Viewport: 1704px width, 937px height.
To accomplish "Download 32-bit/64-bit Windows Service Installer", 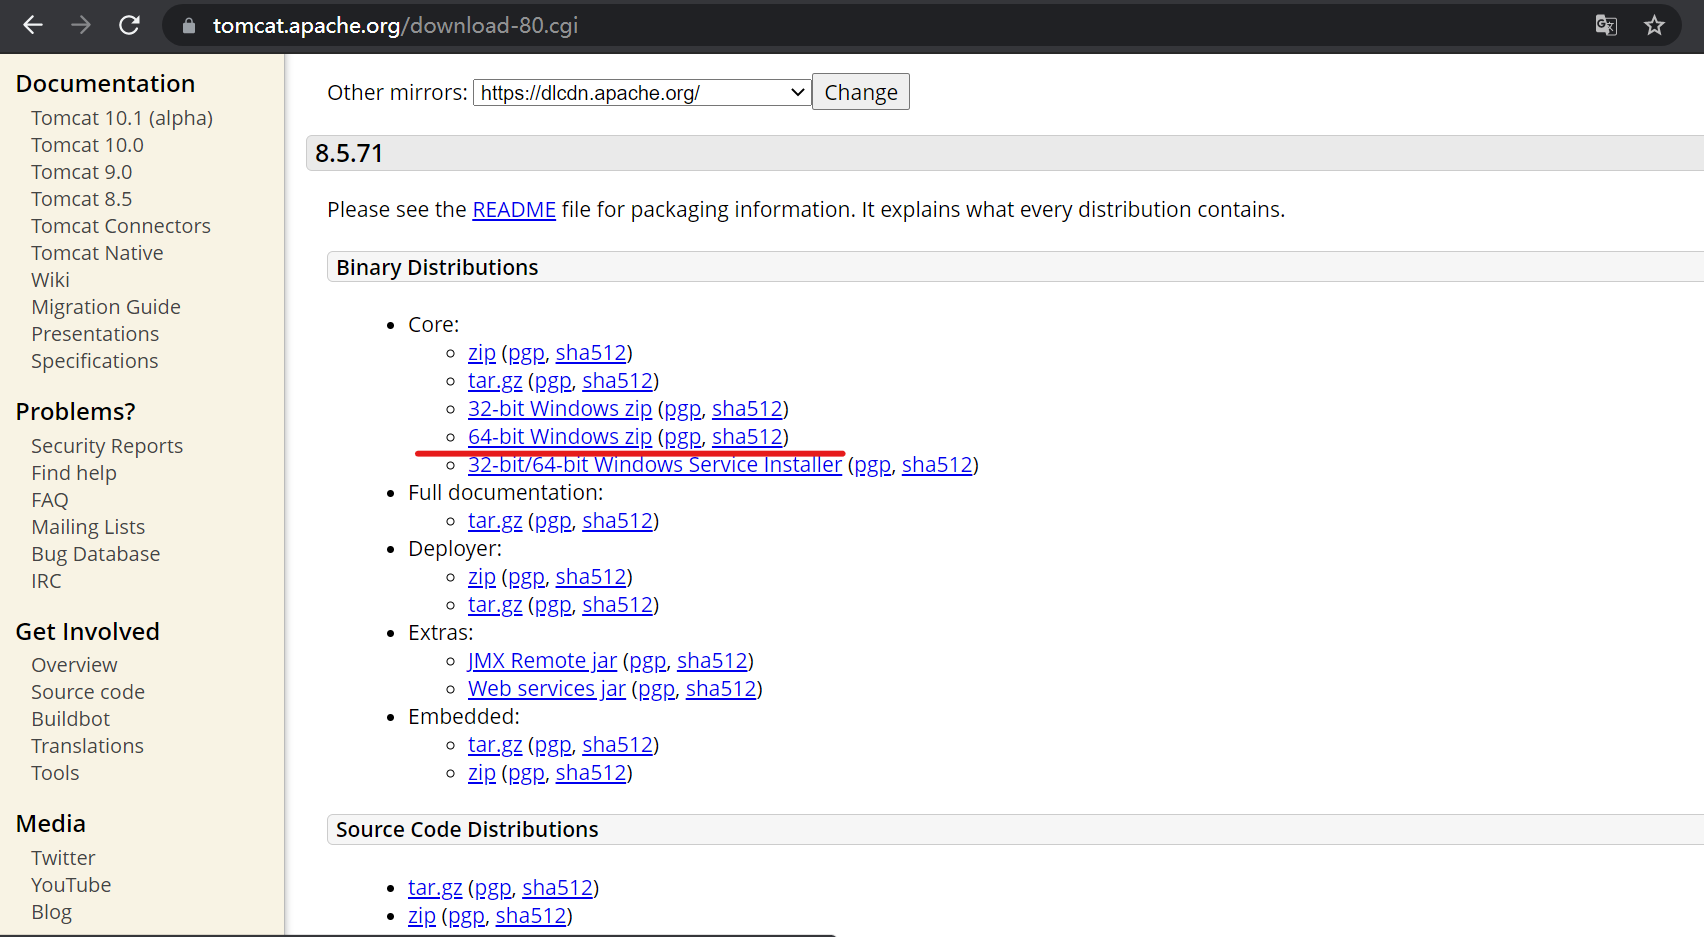I will coord(655,465).
